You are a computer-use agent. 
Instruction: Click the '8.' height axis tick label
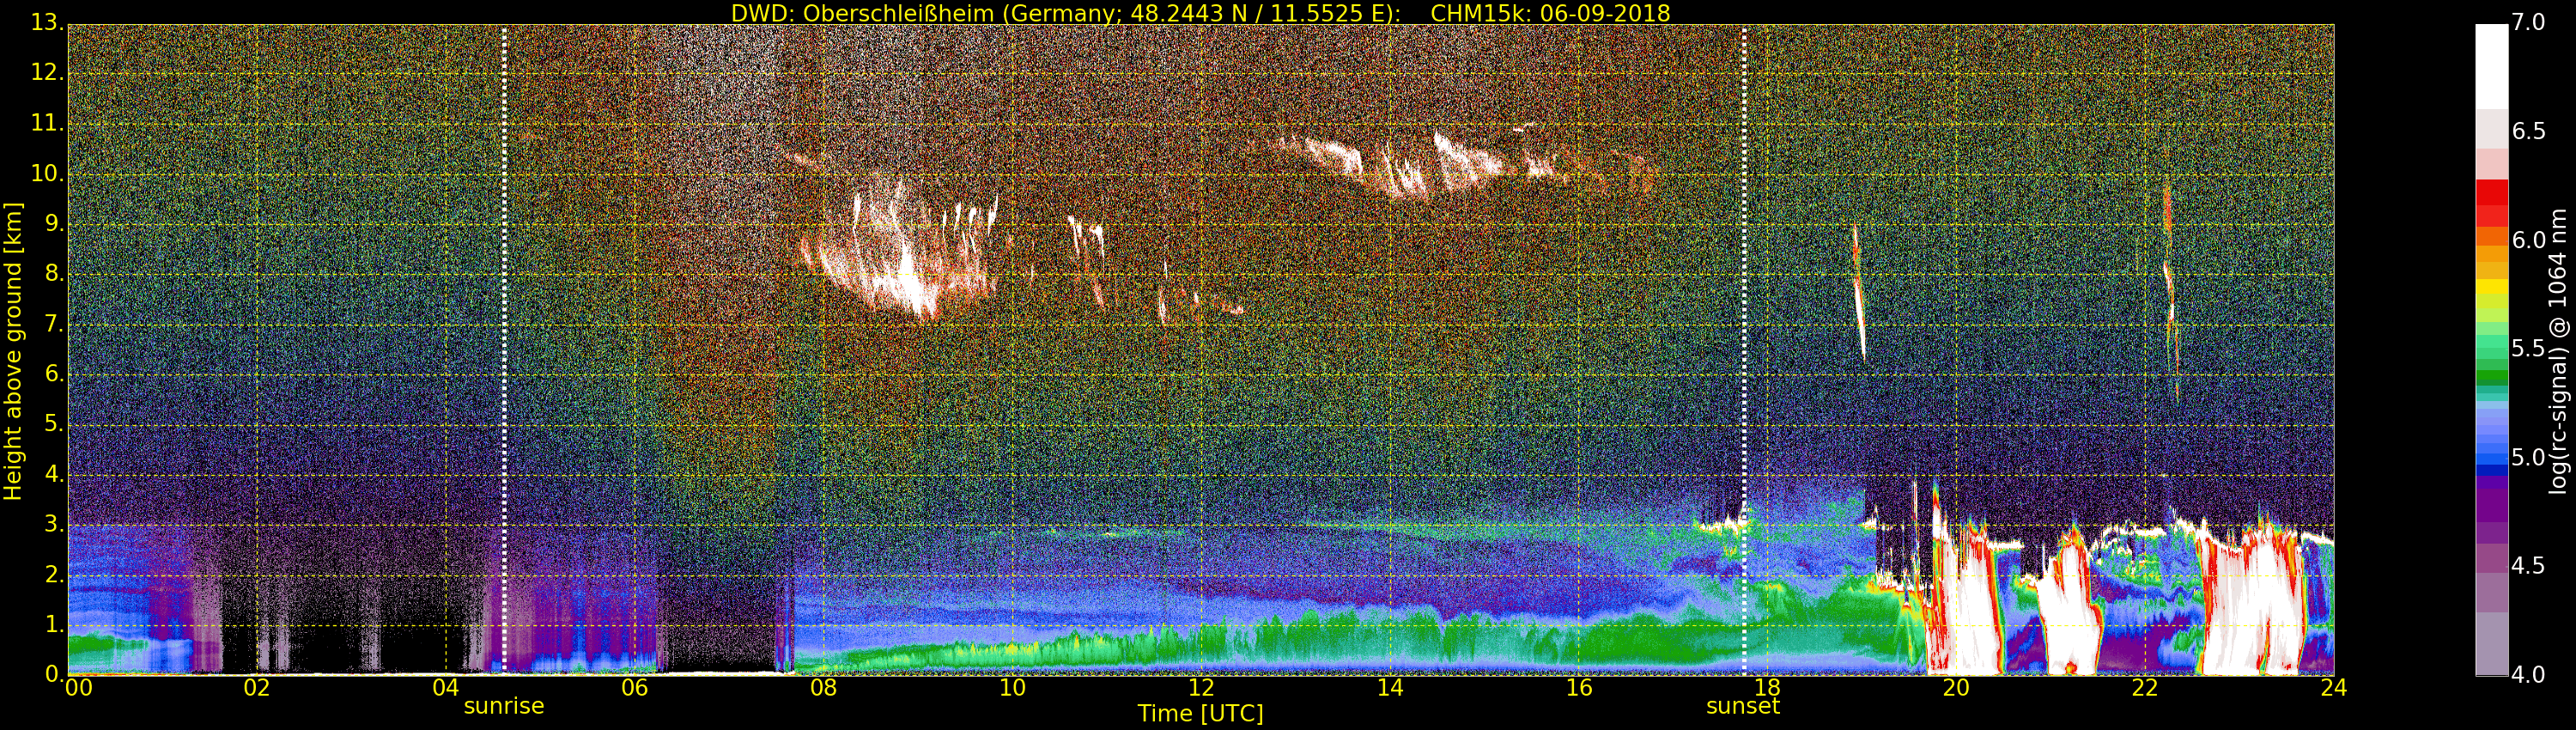(54, 273)
